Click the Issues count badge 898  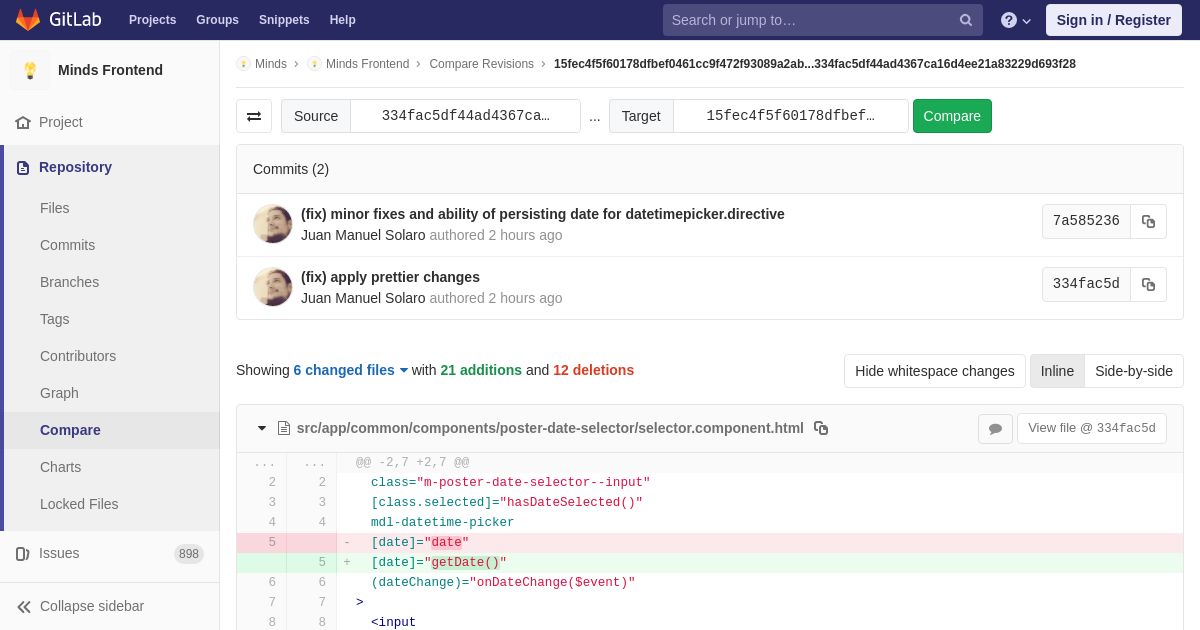[189, 553]
